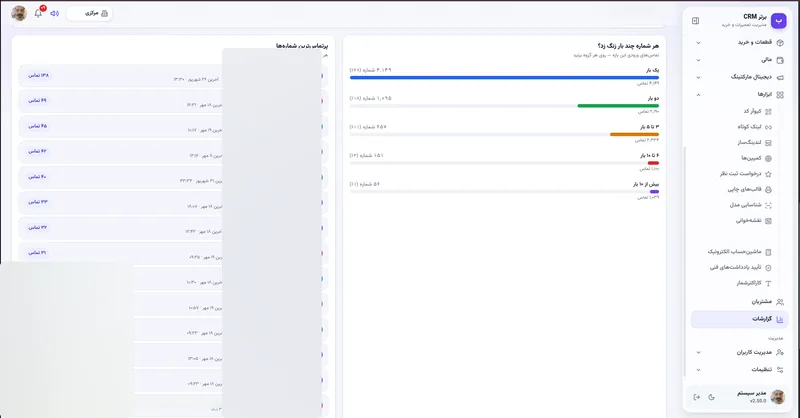800x418 pixels.
Task: Click the purple بیش از ۱۰ بار bar
Action: coord(655,192)
